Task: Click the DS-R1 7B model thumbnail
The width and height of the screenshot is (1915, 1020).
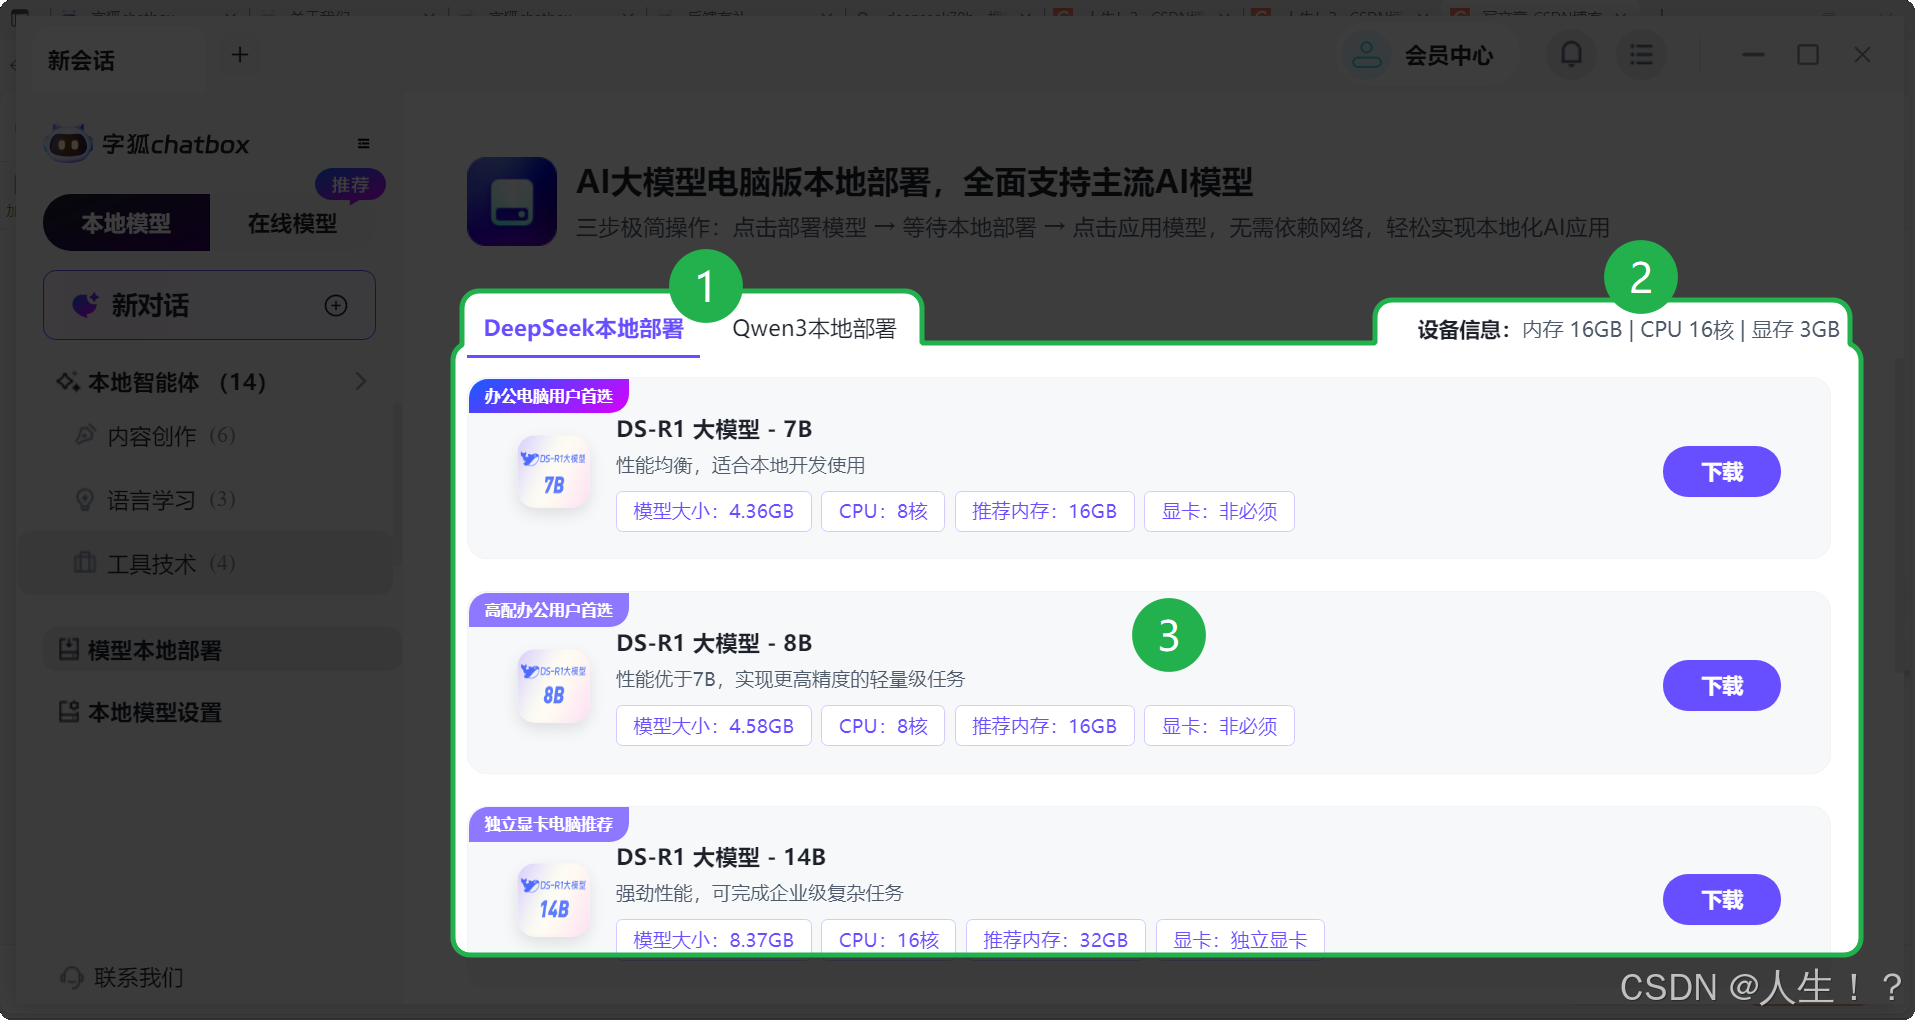Action: [554, 472]
